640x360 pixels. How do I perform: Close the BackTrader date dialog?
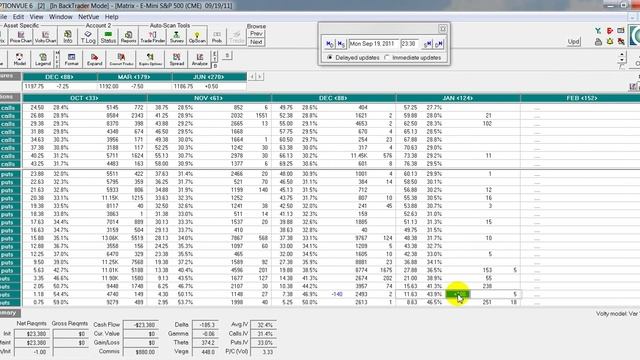[442, 29]
